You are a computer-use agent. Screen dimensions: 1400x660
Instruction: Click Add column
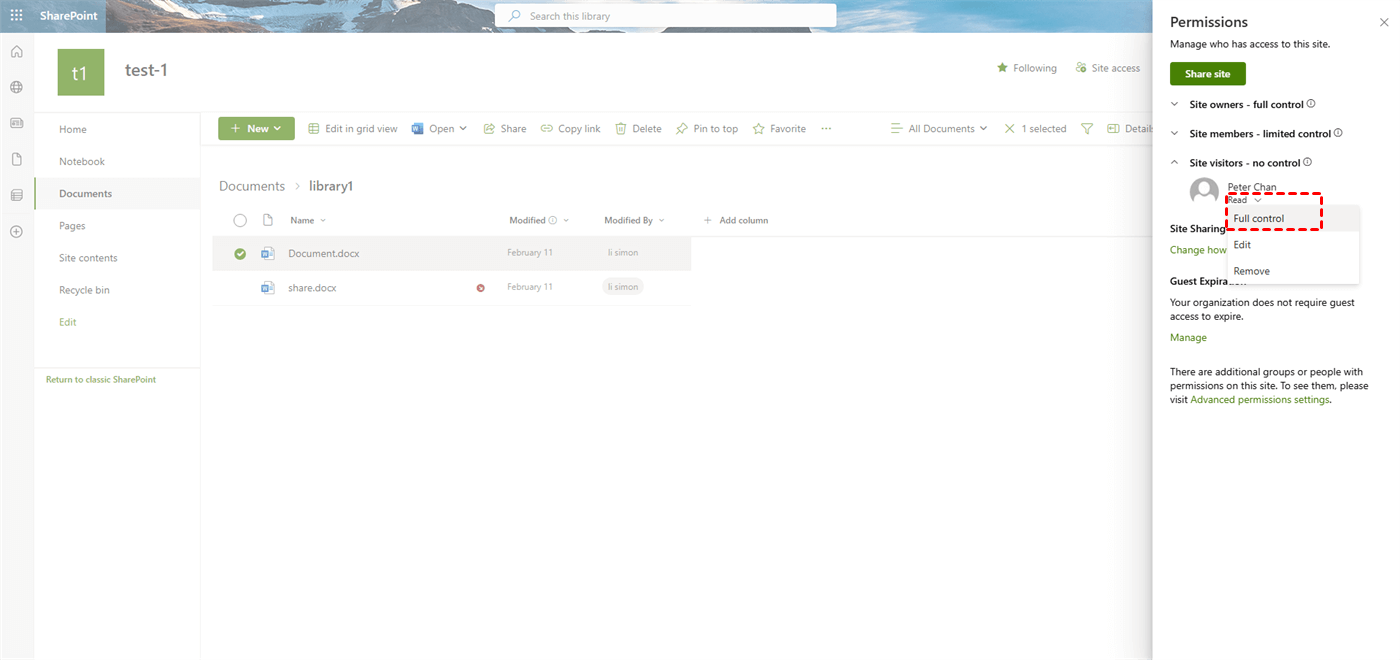[736, 220]
